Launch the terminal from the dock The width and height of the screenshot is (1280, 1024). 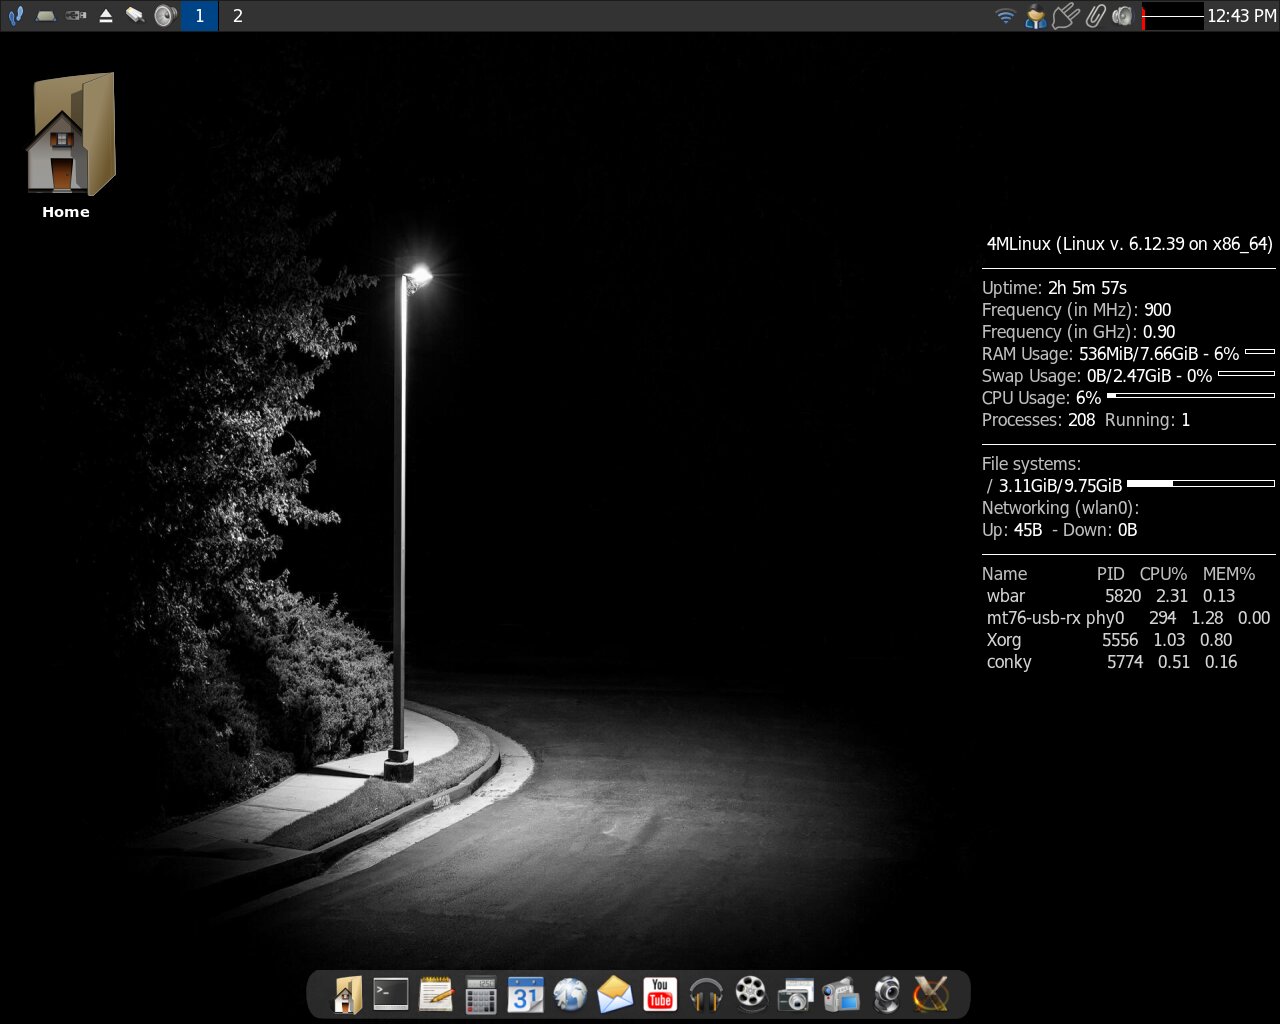click(391, 994)
